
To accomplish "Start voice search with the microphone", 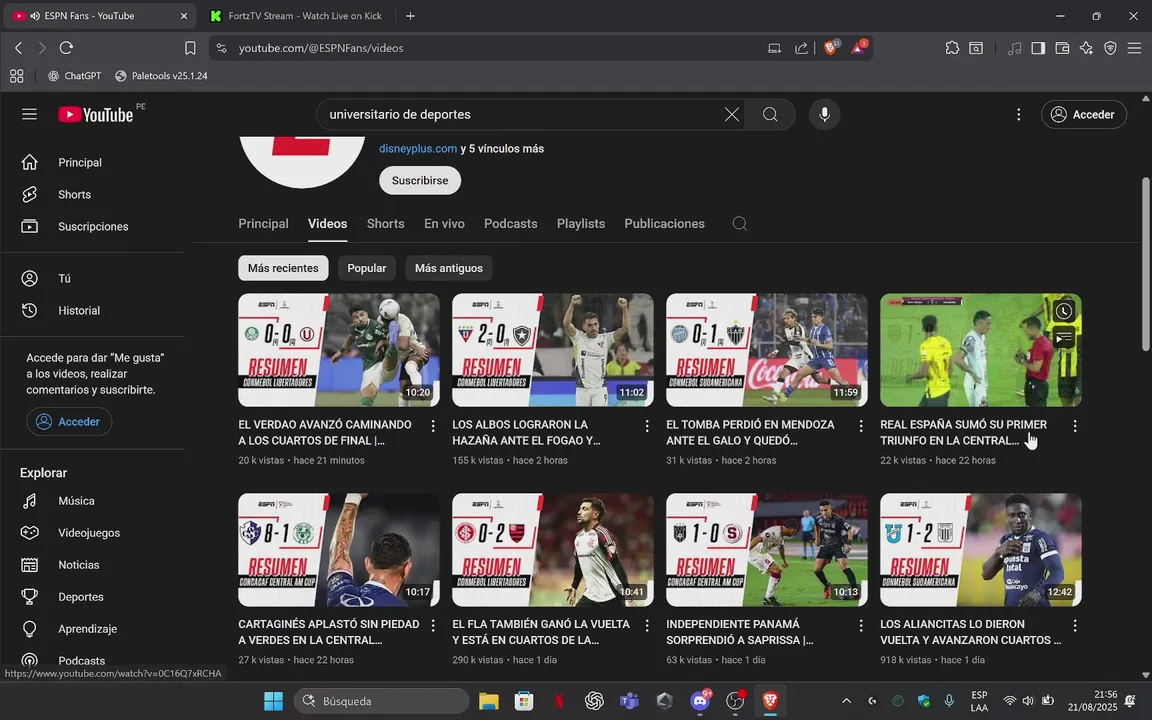I will click(x=824, y=114).
